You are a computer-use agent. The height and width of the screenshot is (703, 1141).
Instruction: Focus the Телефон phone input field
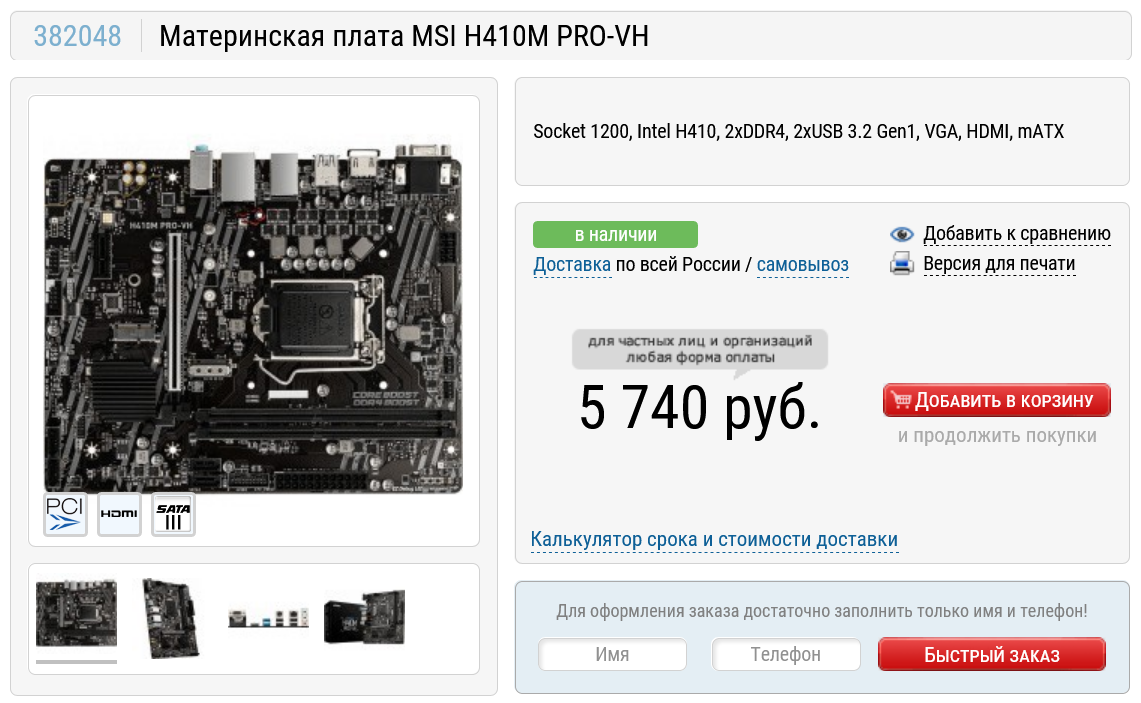point(786,654)
